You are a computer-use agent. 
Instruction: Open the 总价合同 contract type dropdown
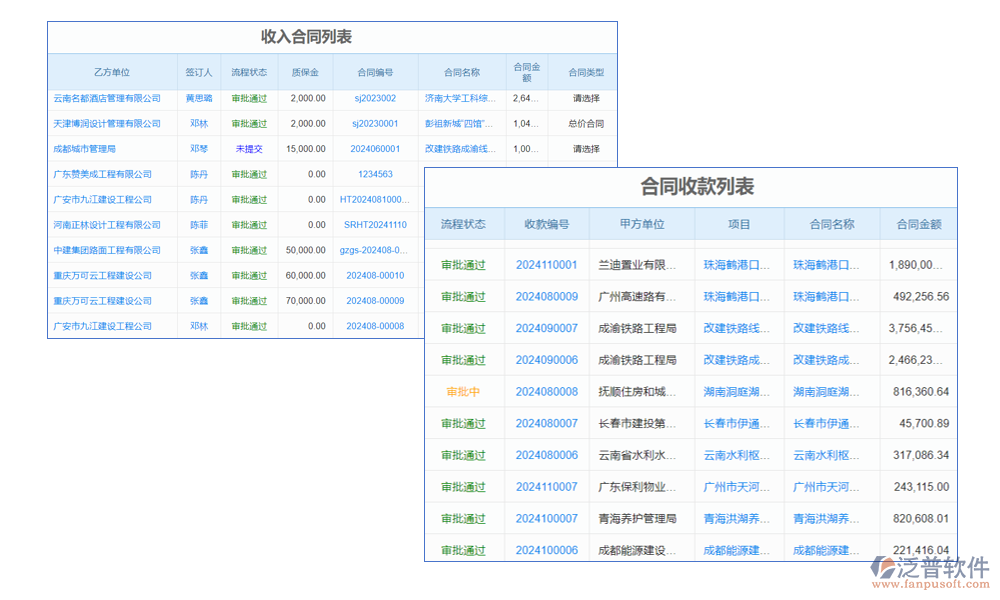585,123
